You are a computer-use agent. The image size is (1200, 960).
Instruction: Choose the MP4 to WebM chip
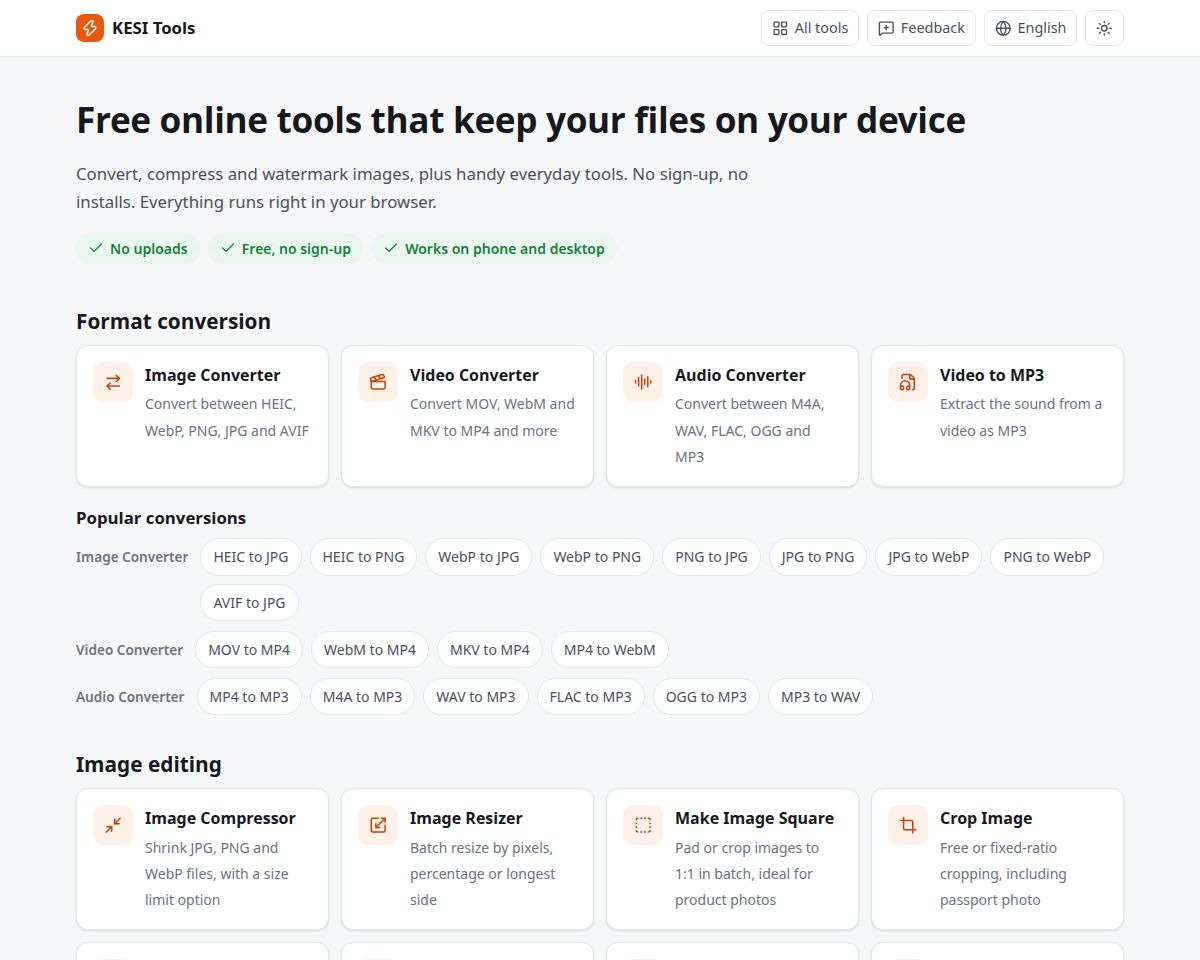point(610,650)
